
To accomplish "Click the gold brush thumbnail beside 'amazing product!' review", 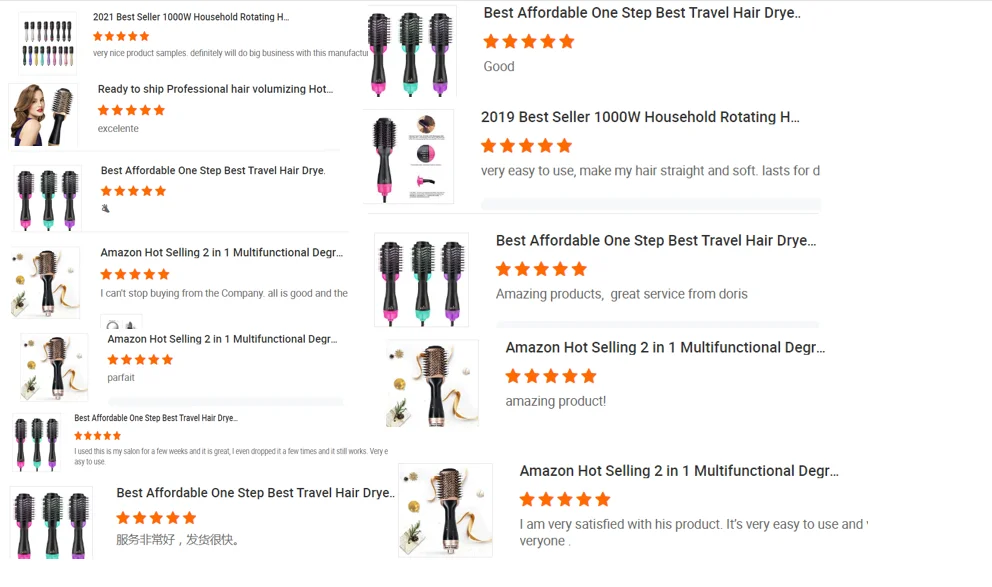I will coord(433,384).
